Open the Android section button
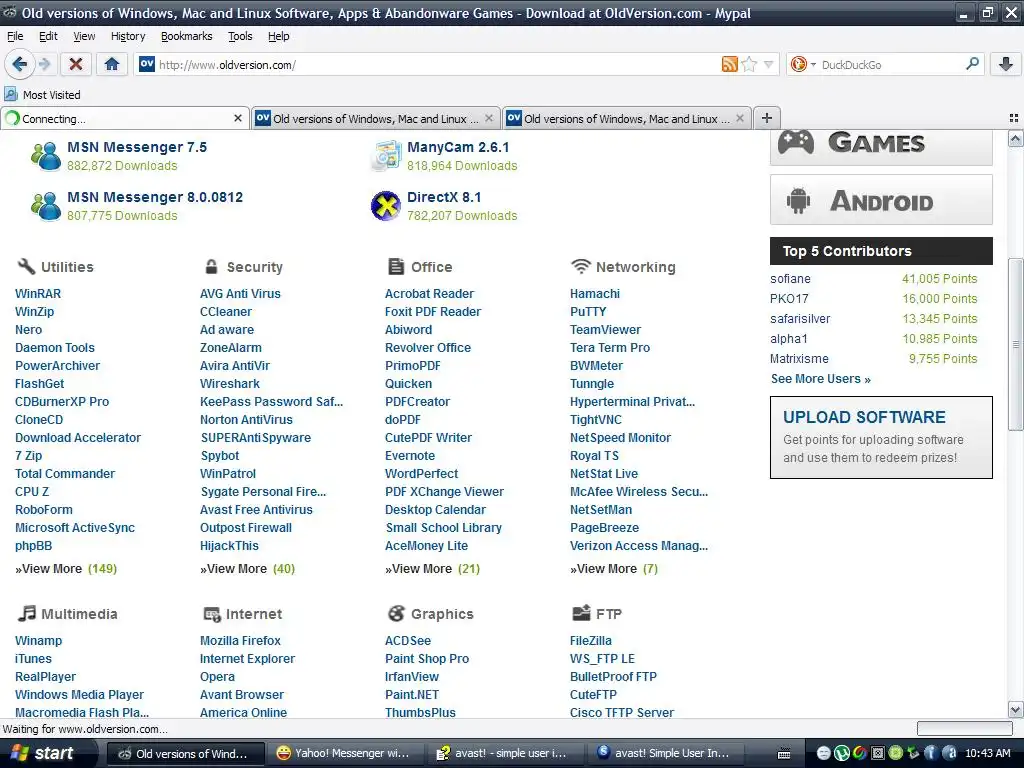 coord(881,200)
